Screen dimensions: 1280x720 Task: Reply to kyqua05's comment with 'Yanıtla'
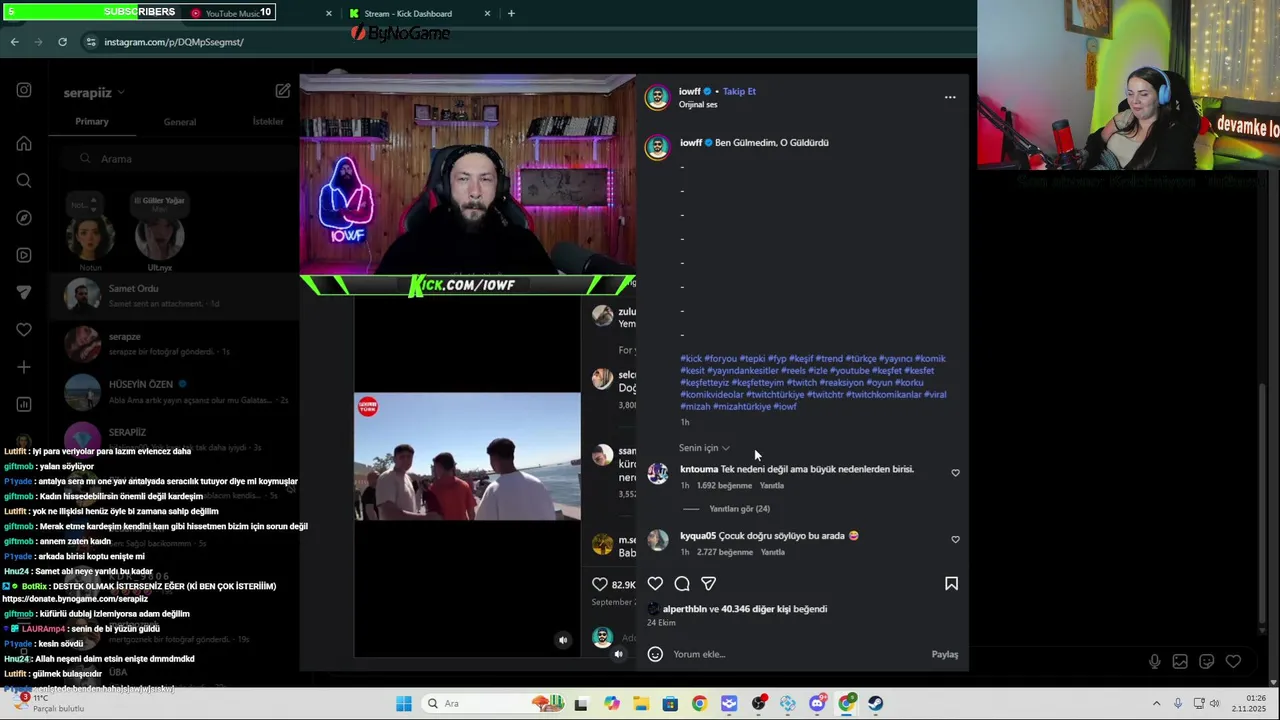[x=772, y=552]
